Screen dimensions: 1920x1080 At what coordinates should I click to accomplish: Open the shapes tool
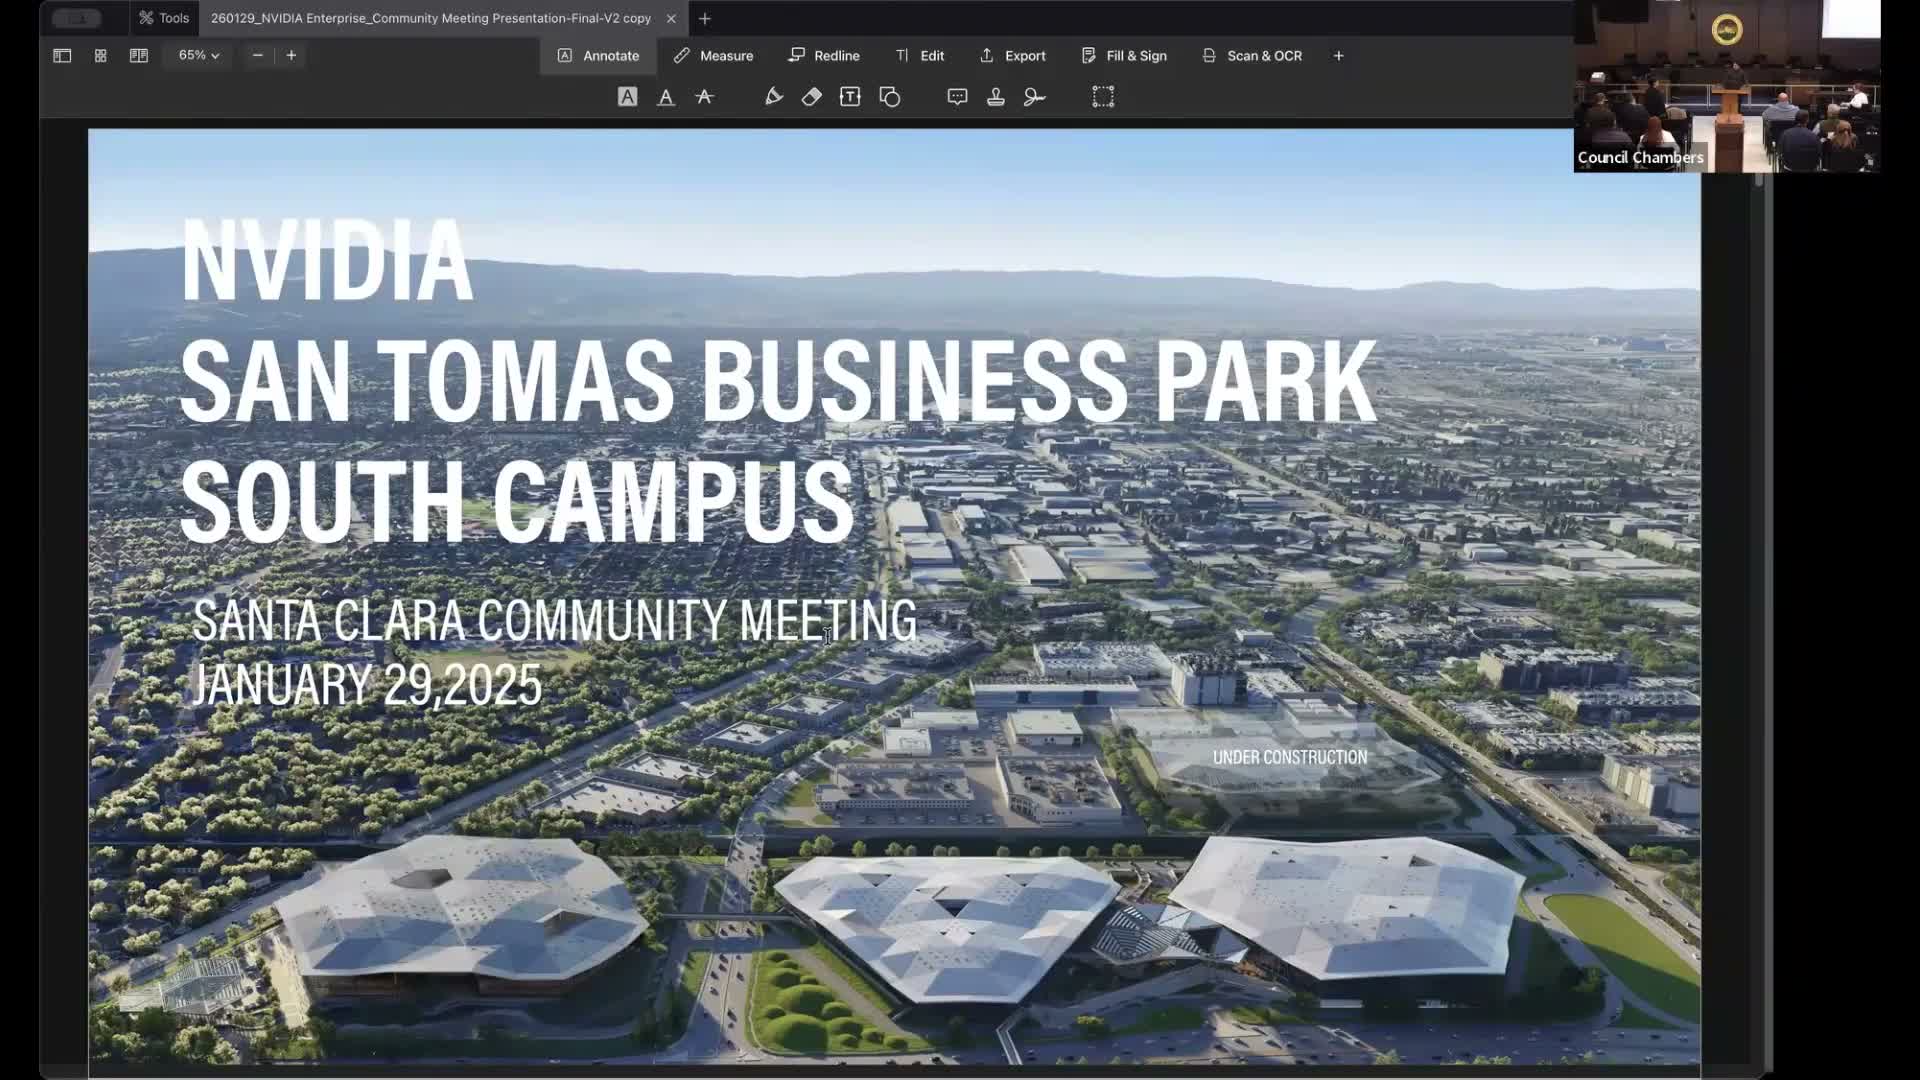tap(890, 97)
